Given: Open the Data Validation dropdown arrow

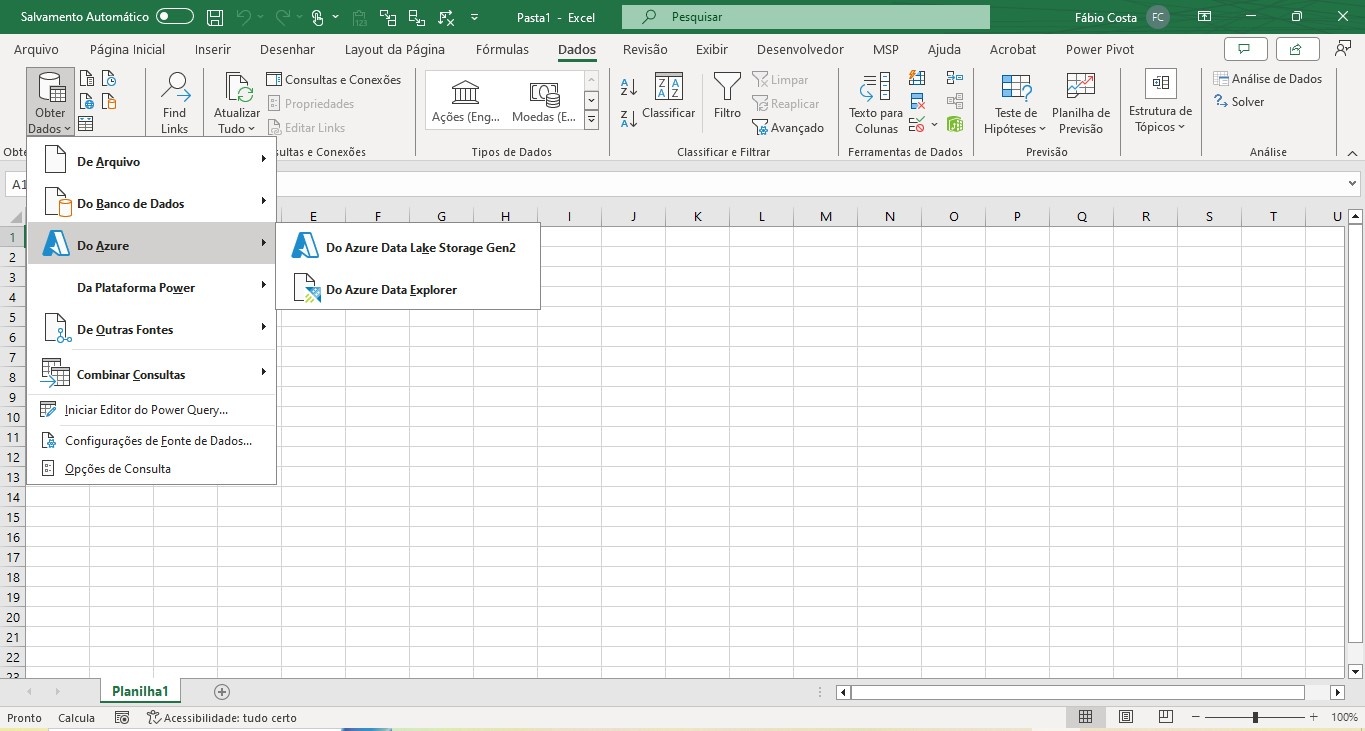Looking at the screenshot, I should [934, 125].
